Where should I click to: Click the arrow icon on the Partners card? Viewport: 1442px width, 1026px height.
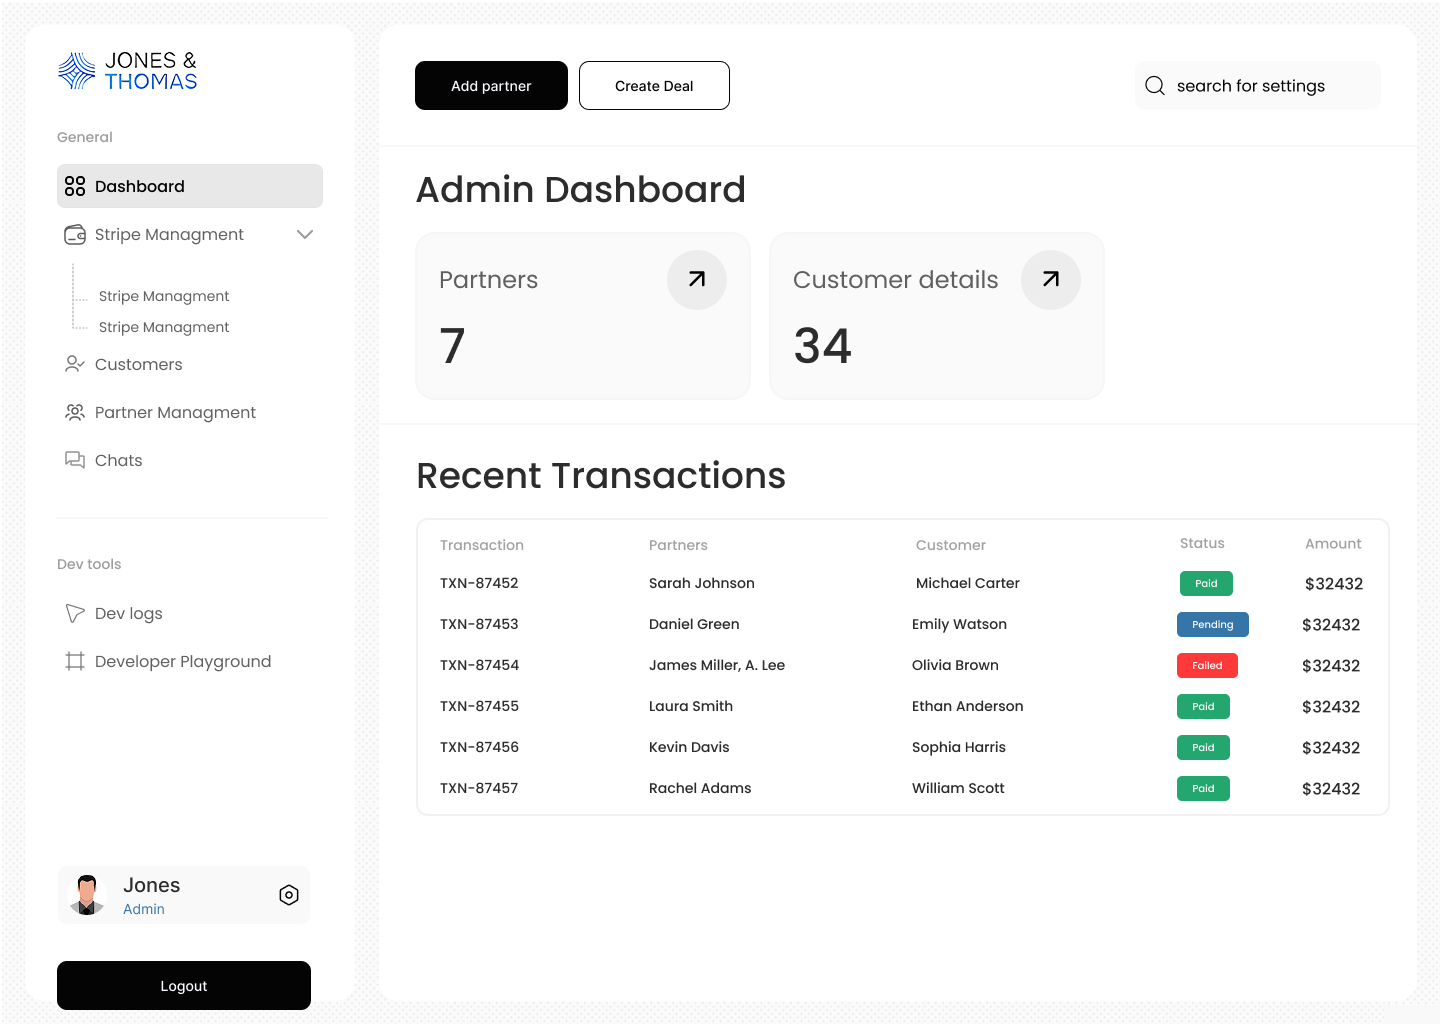pyautogui.click(x=697, y=280)
